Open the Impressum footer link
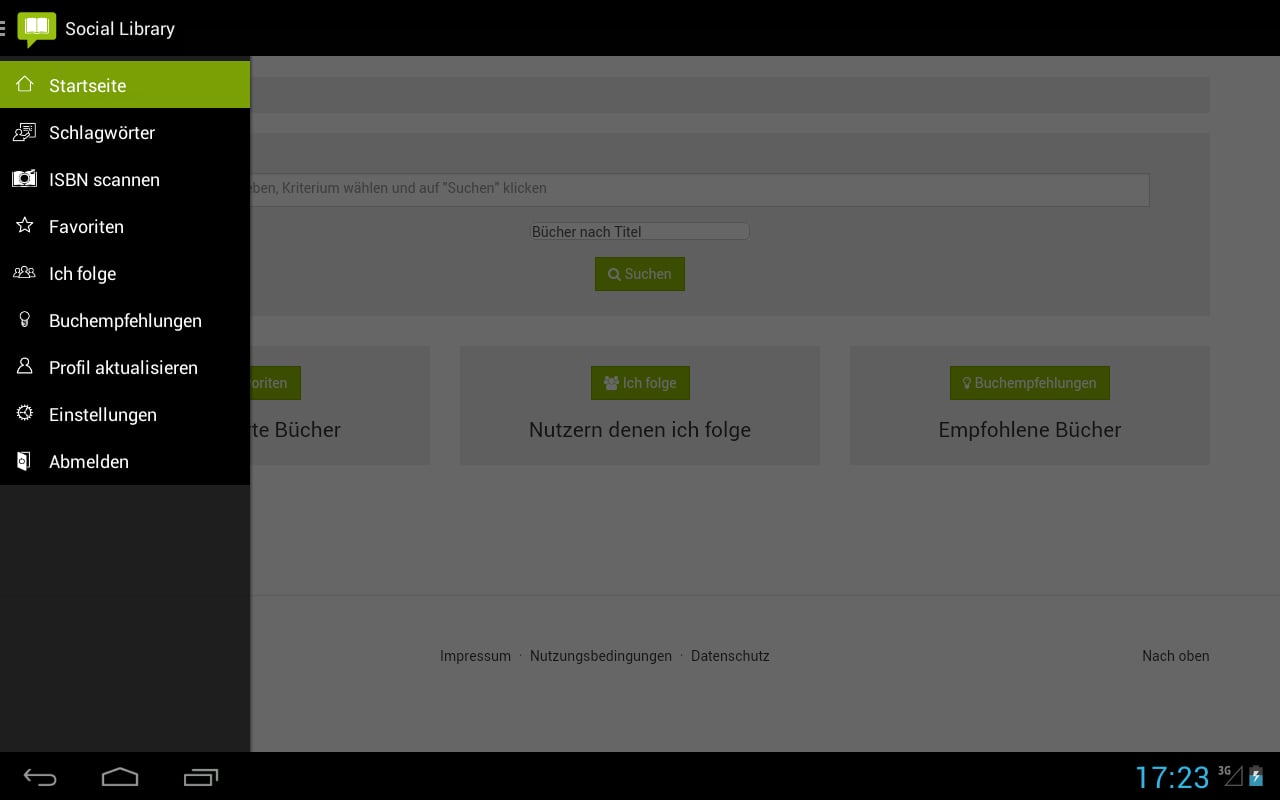This screenshot has width=1280, height=800. point(475,656)
